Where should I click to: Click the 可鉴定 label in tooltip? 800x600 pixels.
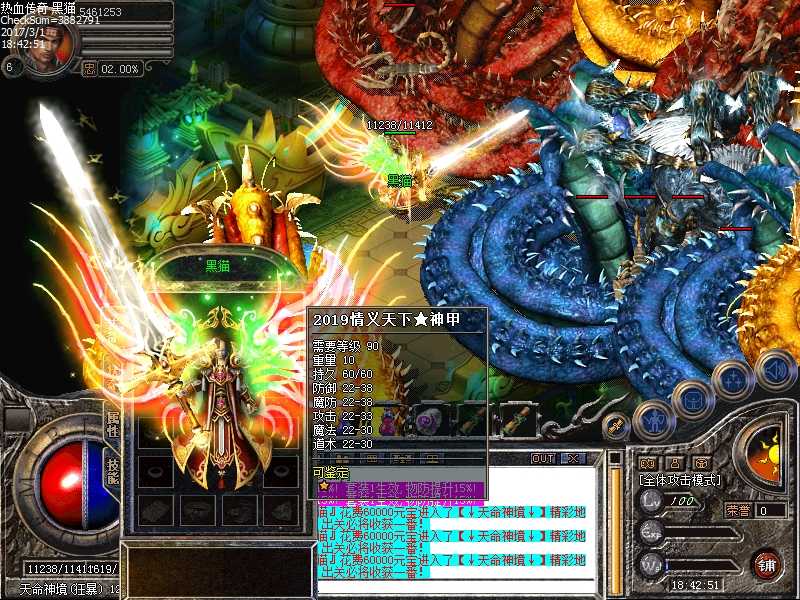click(x=331, y=472)
